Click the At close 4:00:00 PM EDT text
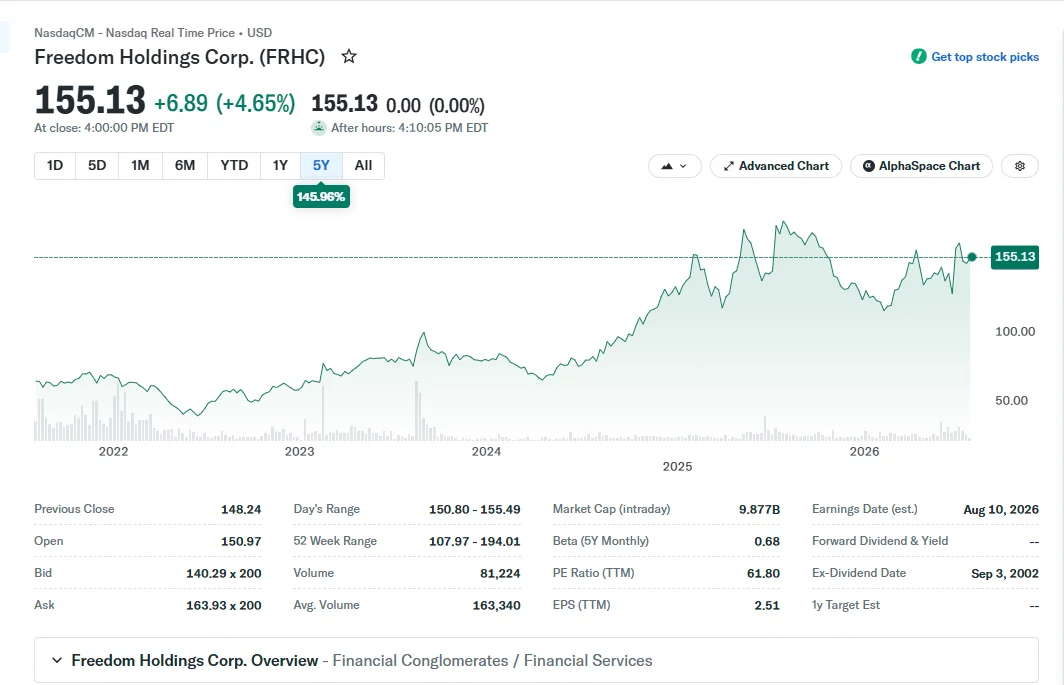The width and height of the screenshot is (1064, 685). pos(104,128)
